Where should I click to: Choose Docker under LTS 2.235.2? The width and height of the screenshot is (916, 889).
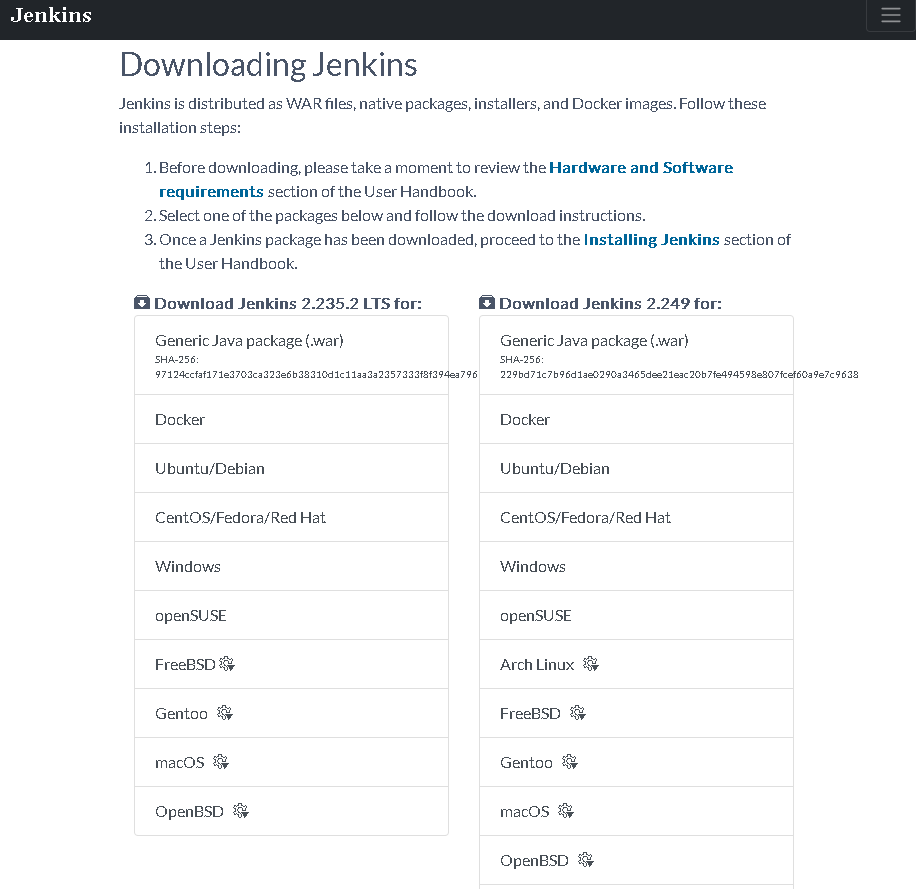(292, 419)
